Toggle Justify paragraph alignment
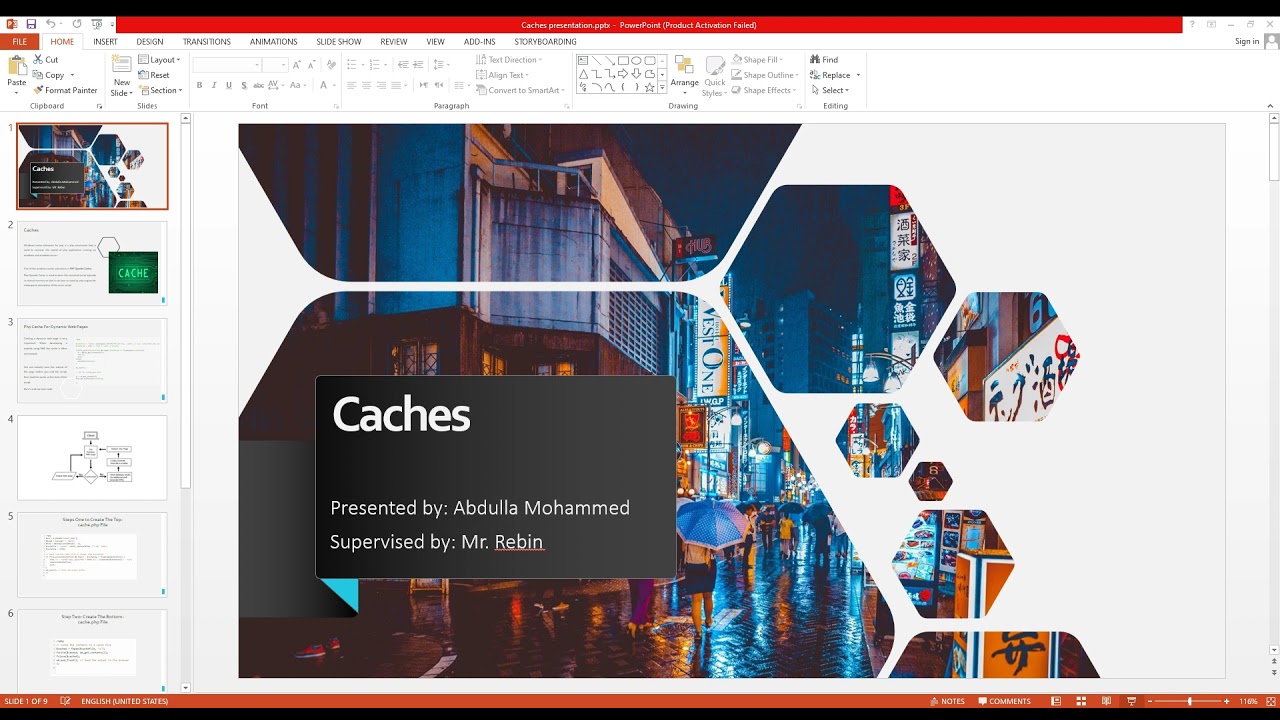Image resolution: width=1280 pixels, height=720 pixels. (397, 86)
